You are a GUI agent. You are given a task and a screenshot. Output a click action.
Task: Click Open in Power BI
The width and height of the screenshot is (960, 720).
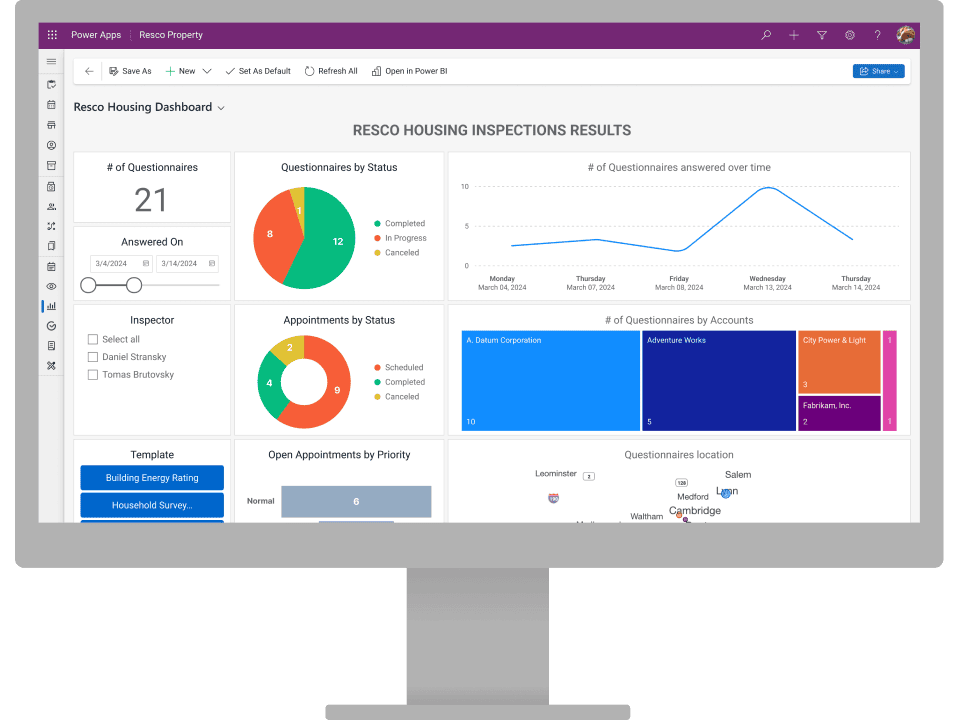[410, 71]
